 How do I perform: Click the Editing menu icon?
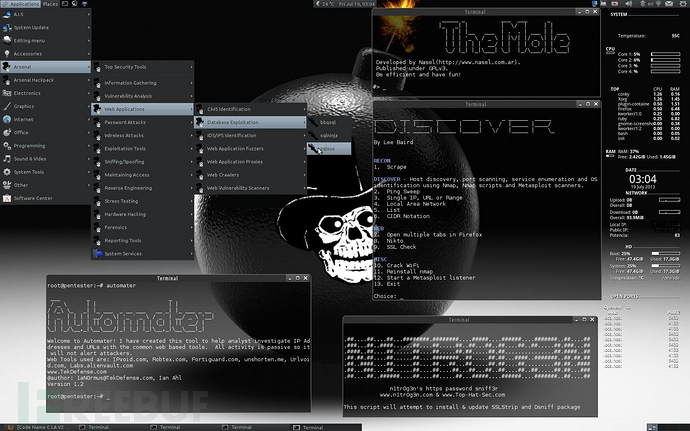click(x=7, y=41)
